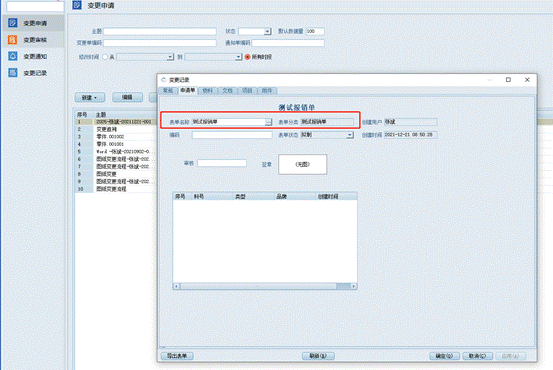Select list row 10 图纸变更流程

tap(115, 189)
